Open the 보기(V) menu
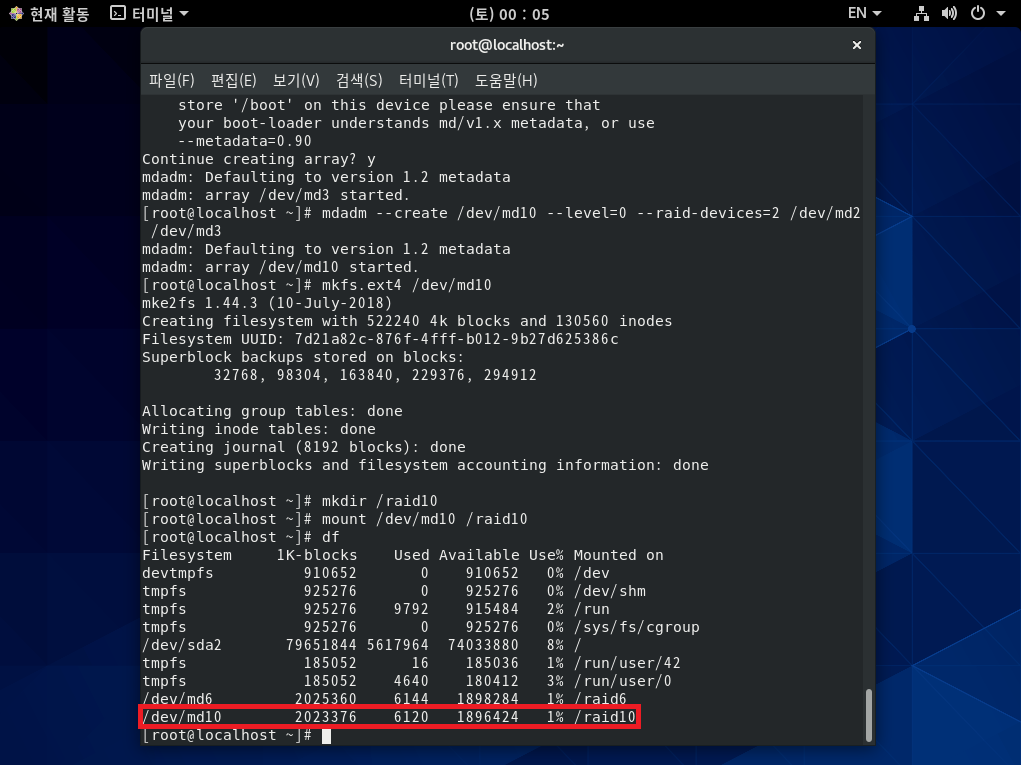Screen dimensions: 1021x765 click(296, 81)
